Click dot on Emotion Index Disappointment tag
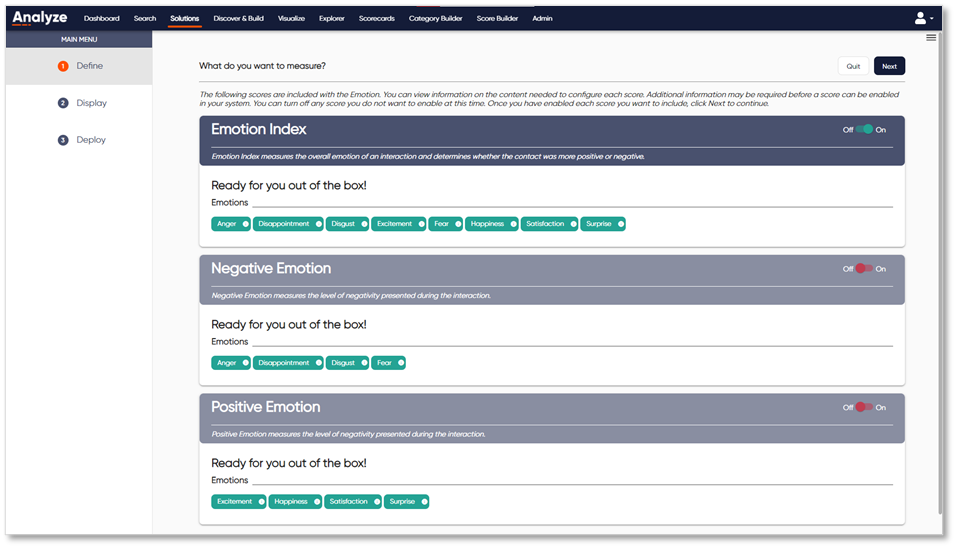 [318, 224]
